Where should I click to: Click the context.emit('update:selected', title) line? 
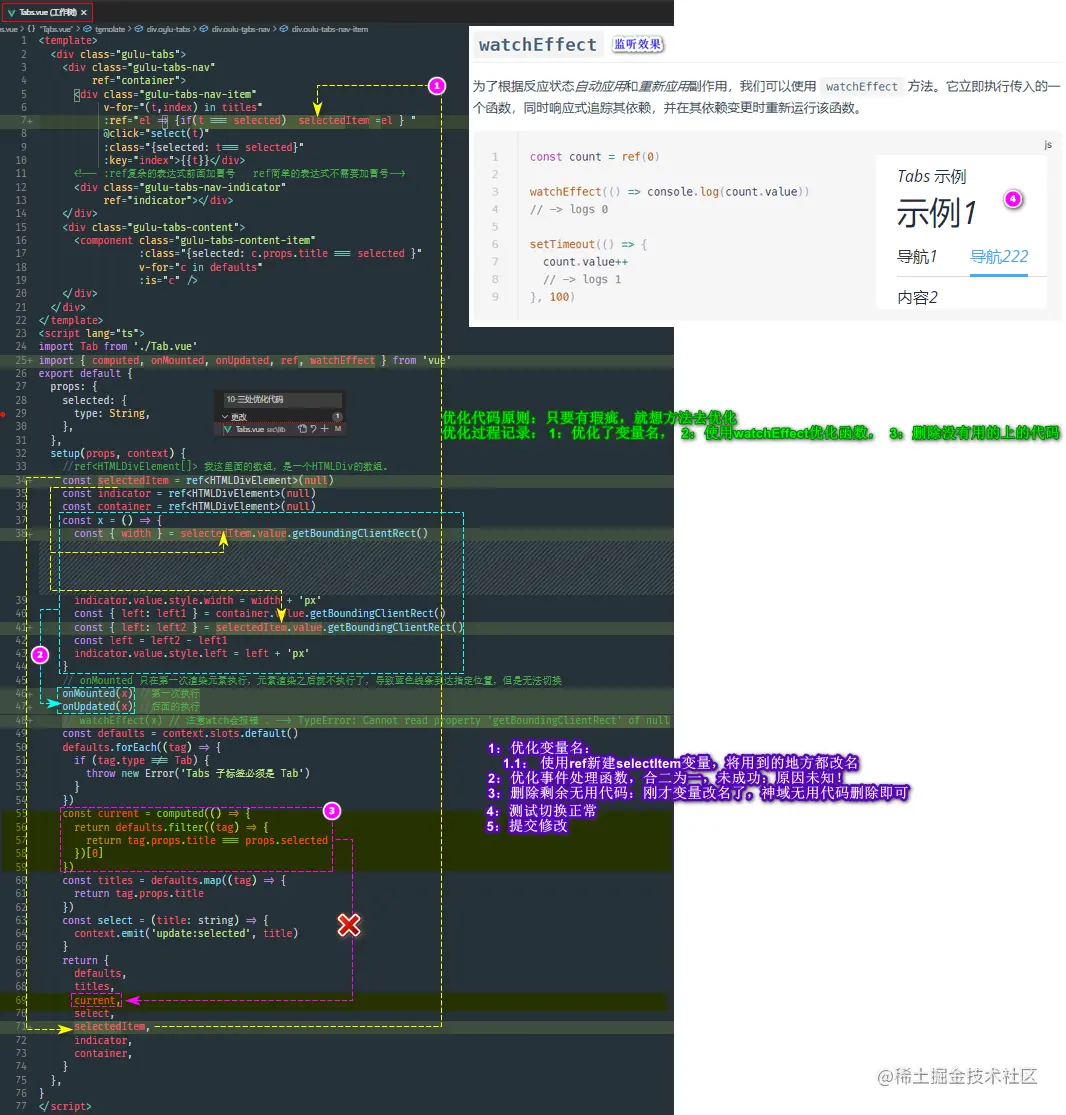tap(186, 933)
